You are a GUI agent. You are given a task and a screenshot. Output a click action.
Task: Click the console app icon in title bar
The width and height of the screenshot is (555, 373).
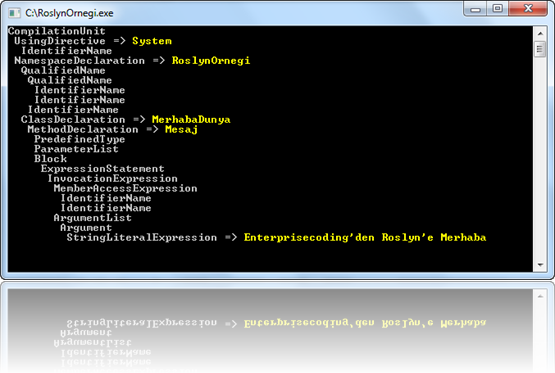[x=15, y=13]
